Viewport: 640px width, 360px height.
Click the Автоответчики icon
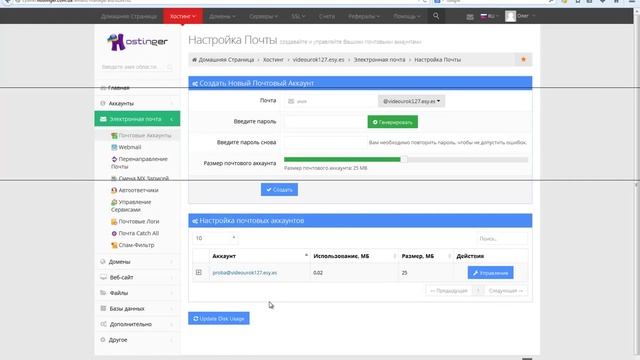coord(114,190)
